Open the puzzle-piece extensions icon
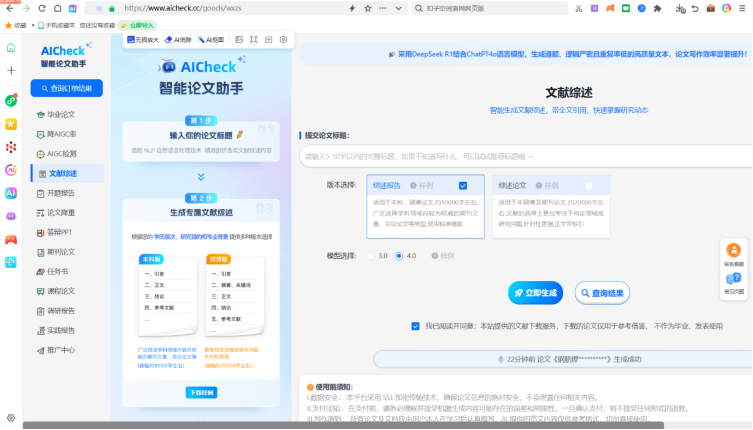The image size is (753, 430). (x=657, y=8)
